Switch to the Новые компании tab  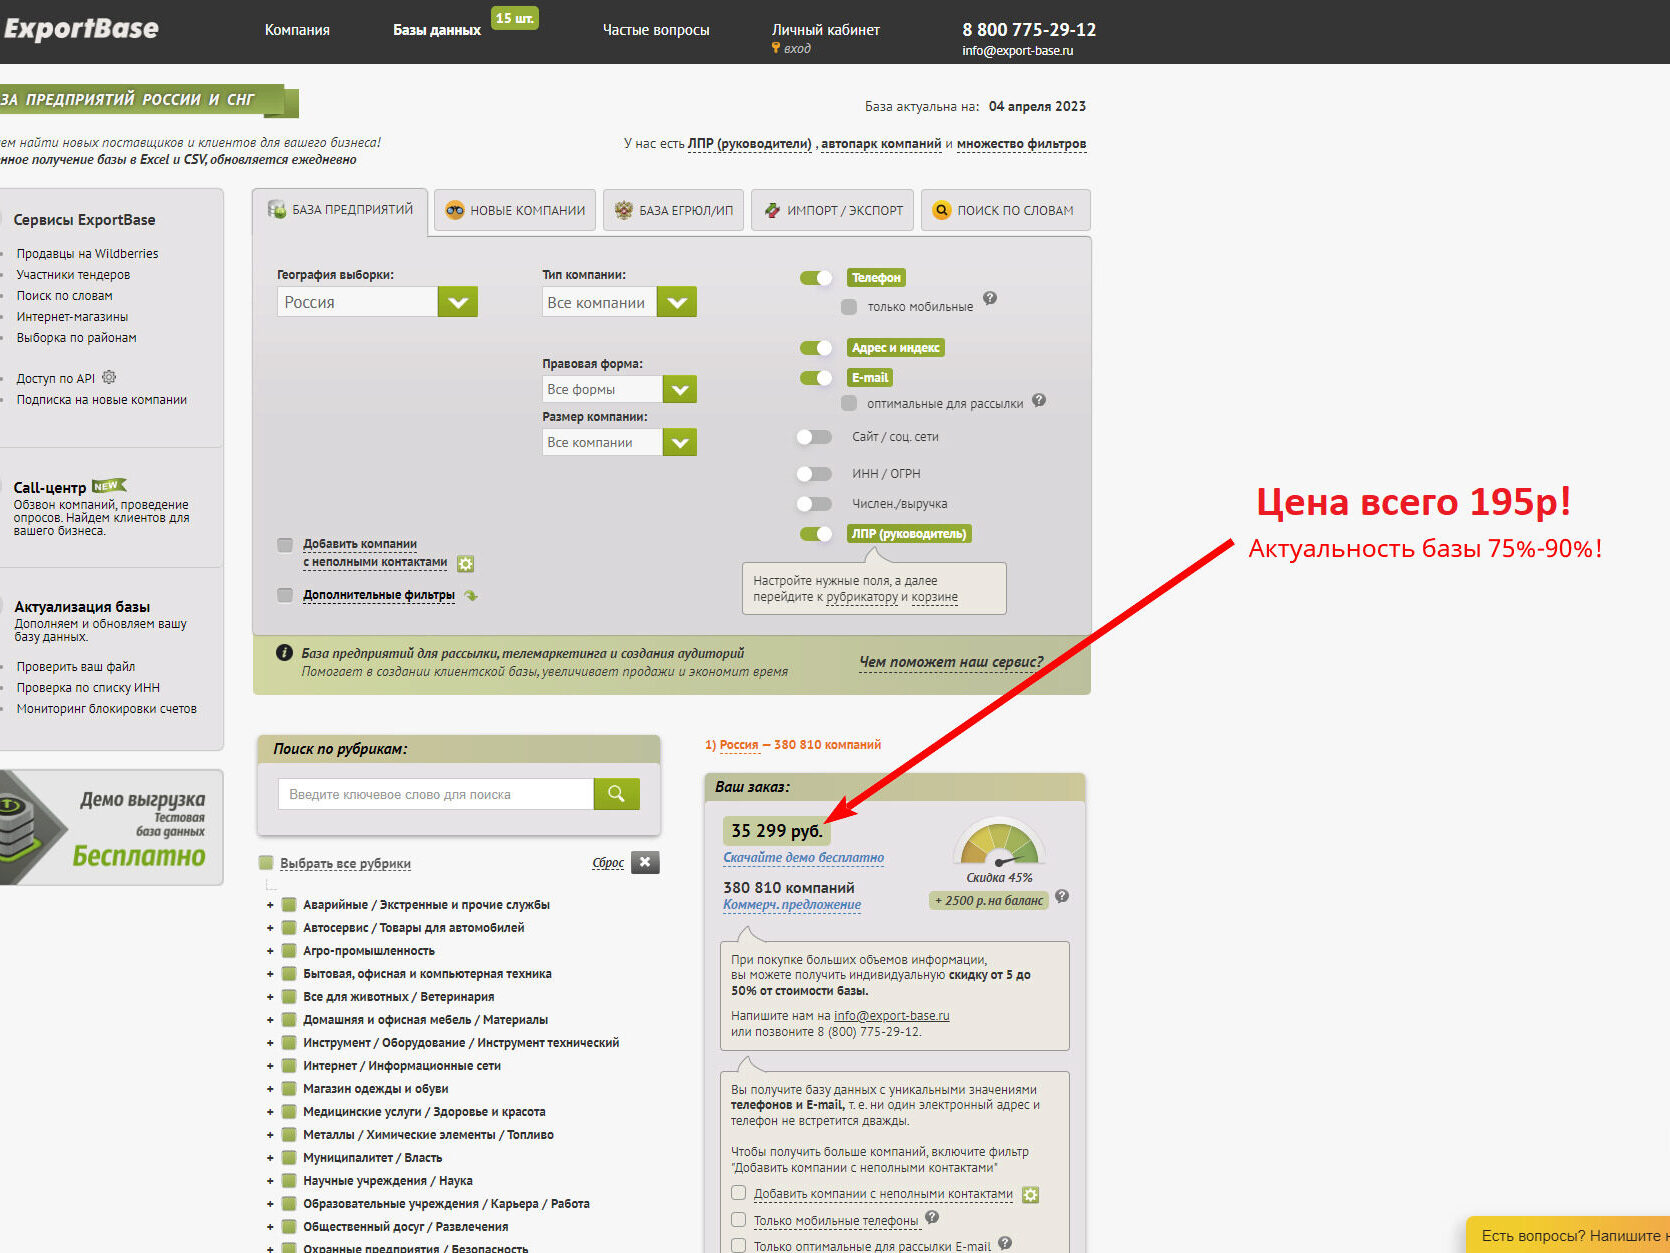[516, 210]
